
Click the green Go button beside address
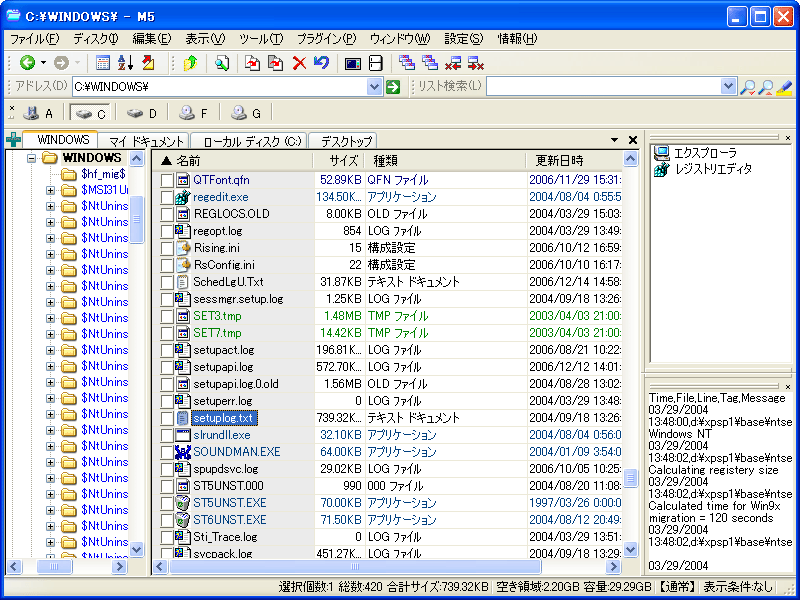coord(393,87)
